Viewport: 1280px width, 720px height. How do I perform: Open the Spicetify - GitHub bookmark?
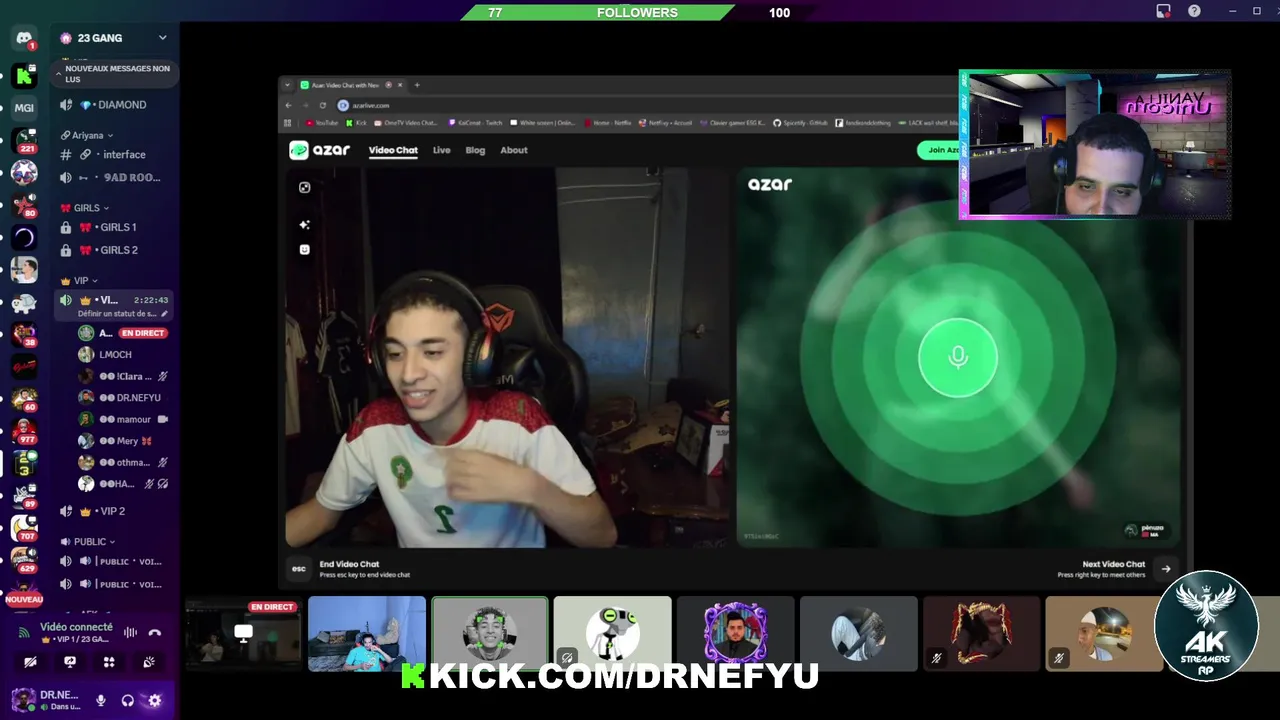point(800,123)
